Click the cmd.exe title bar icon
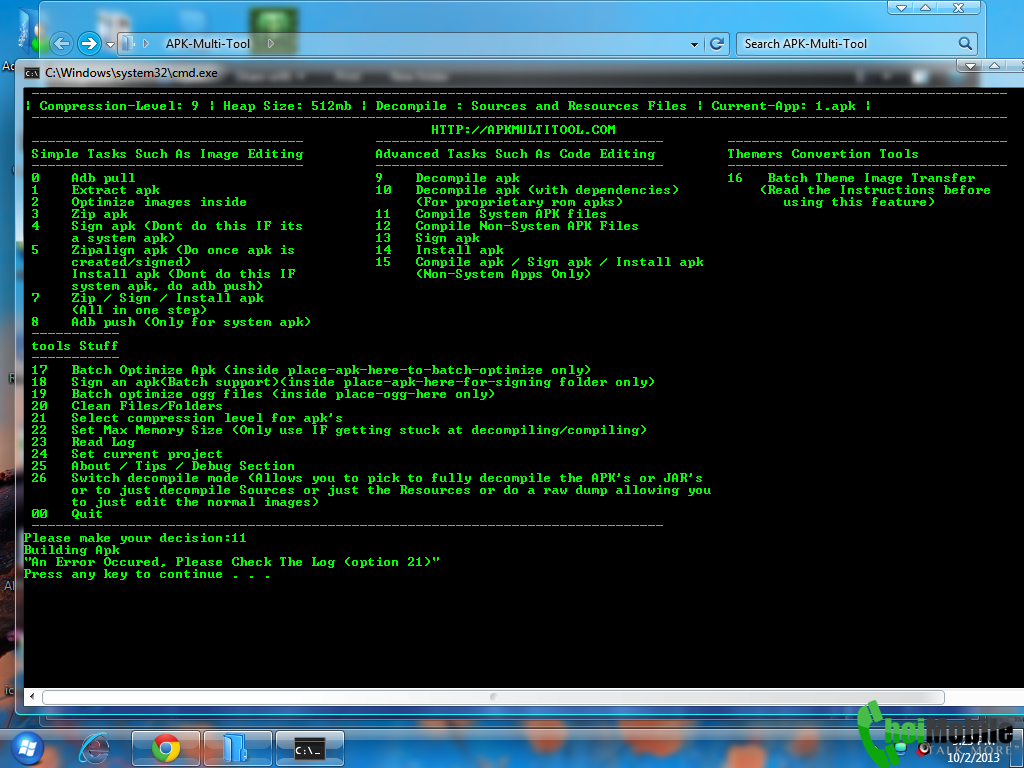This screenshot has height=768, width=1024. coord(31,73)
